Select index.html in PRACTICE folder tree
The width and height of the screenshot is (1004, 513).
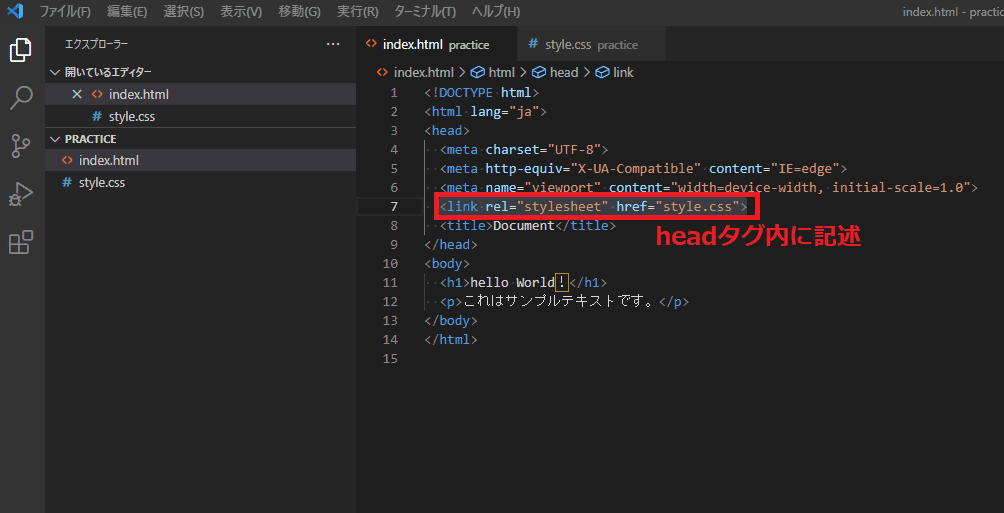click(x=108, y=160)
